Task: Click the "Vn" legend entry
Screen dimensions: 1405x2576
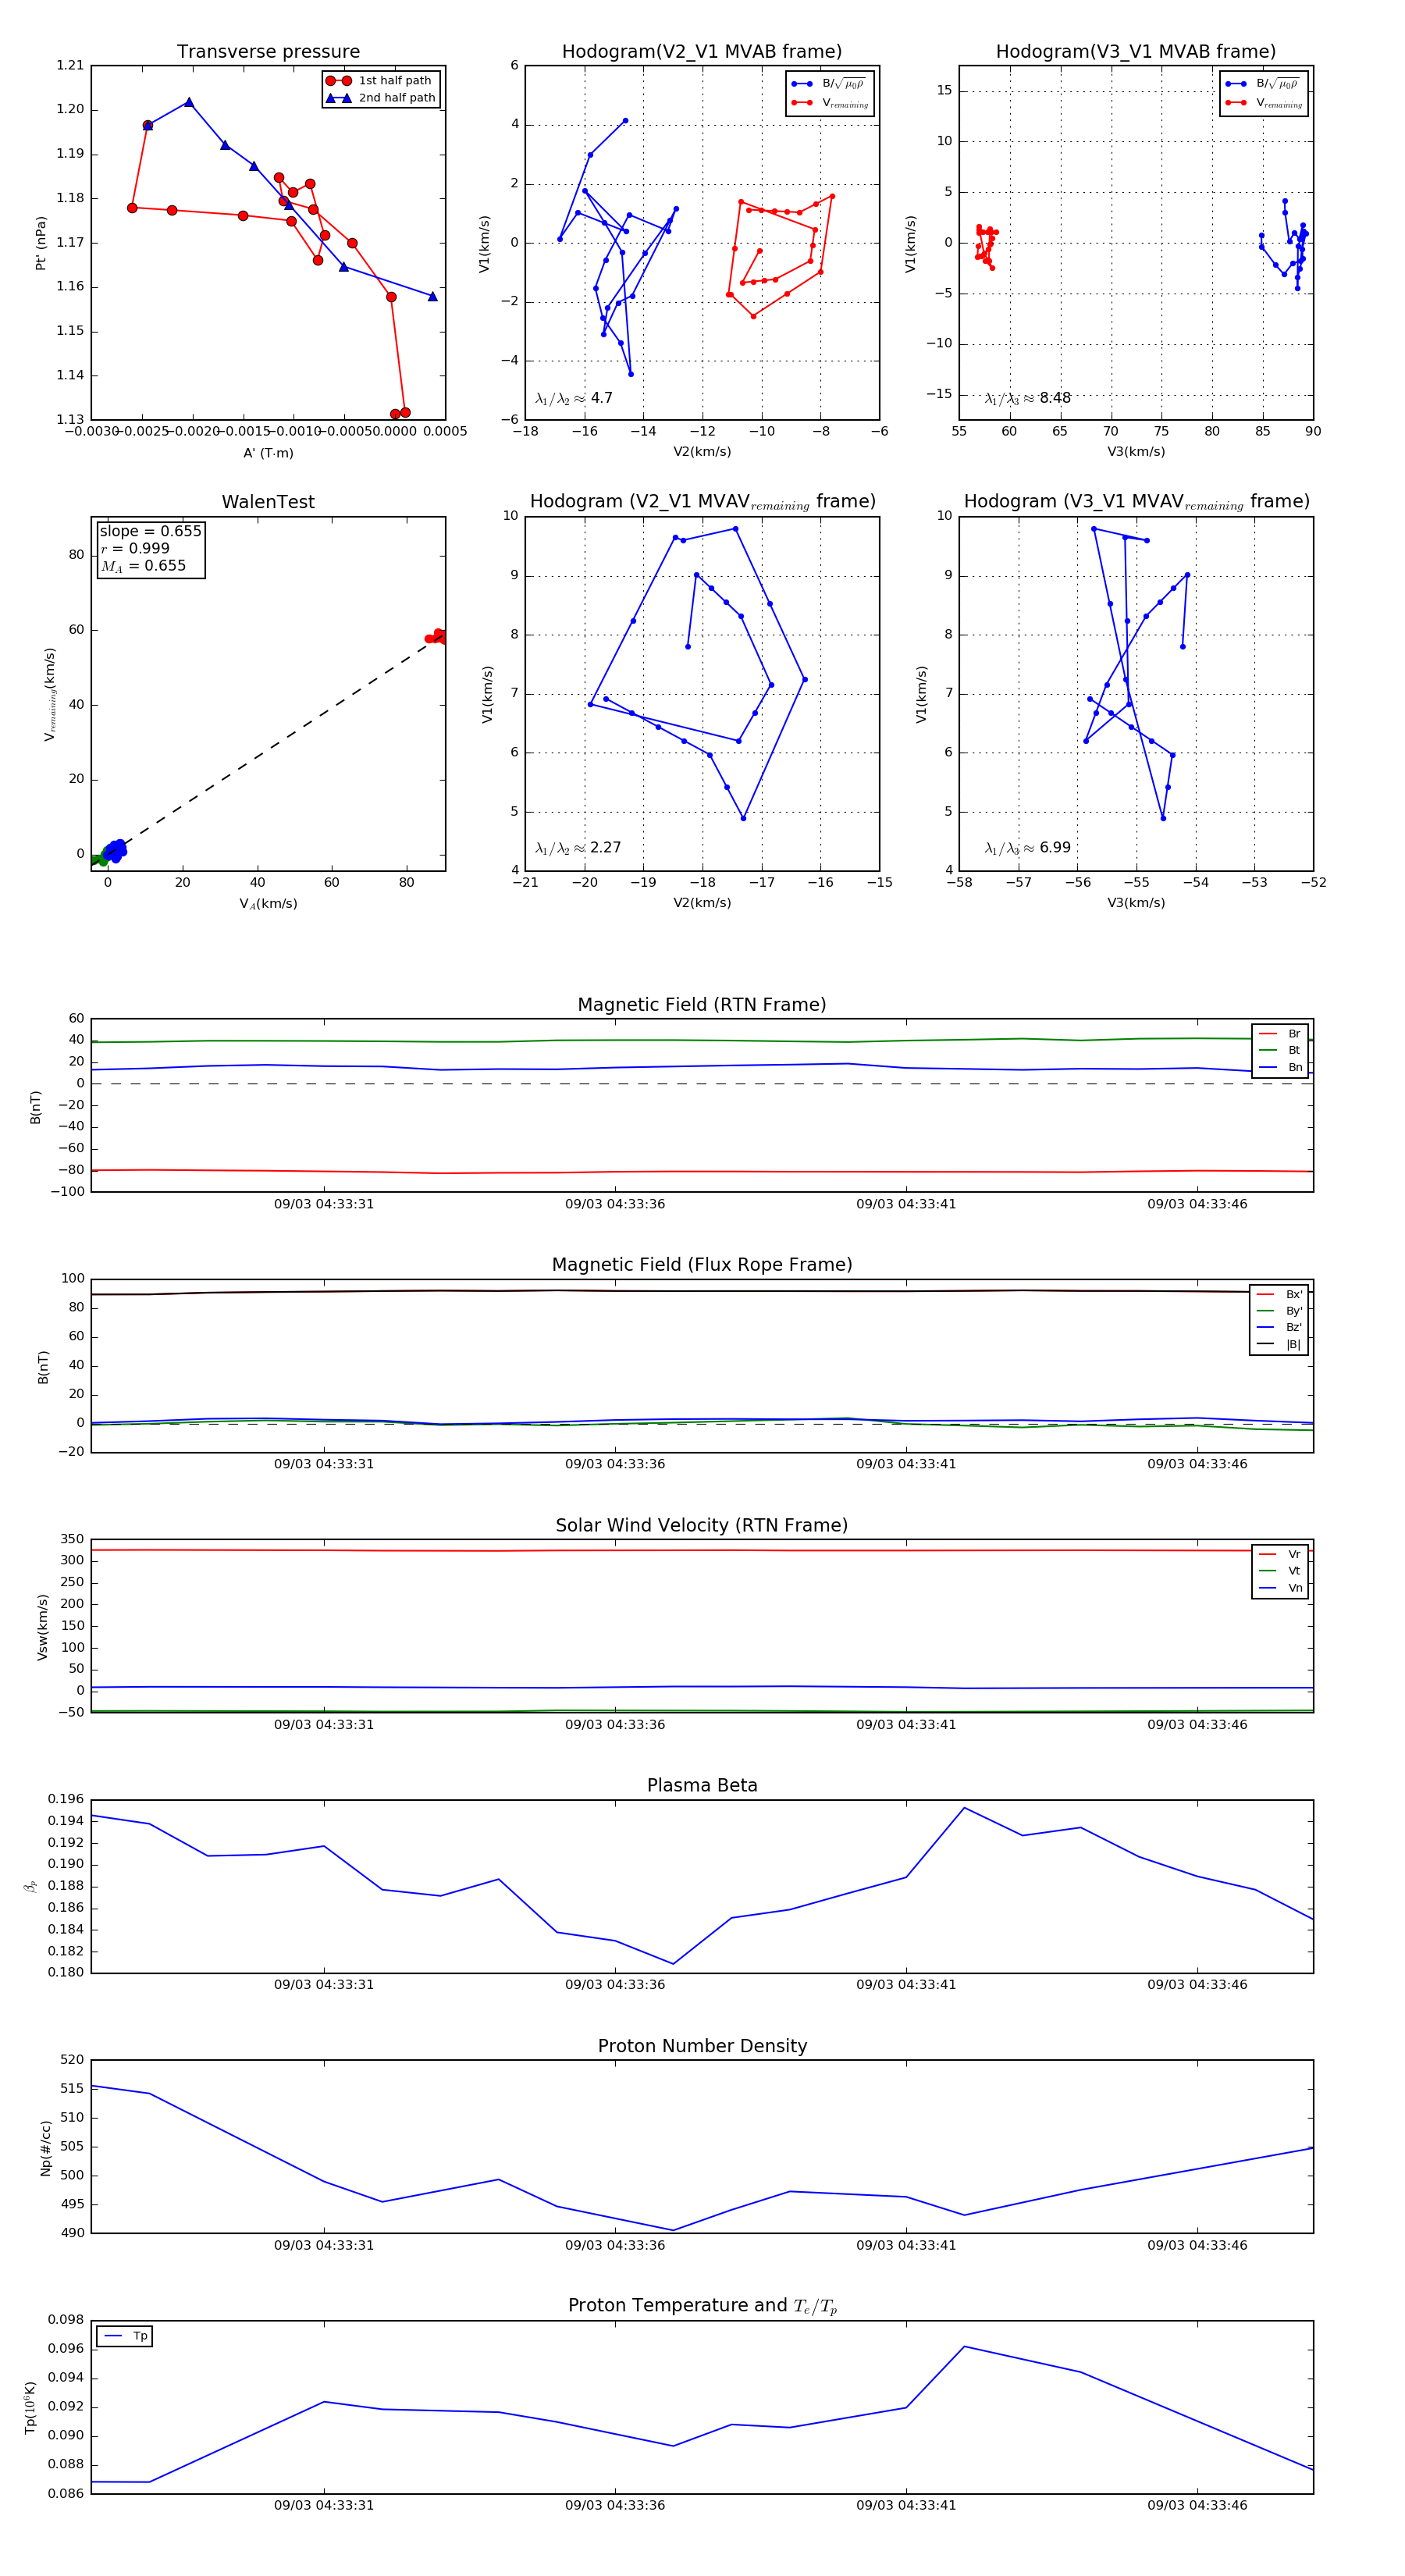Action: point(1281,1588)
